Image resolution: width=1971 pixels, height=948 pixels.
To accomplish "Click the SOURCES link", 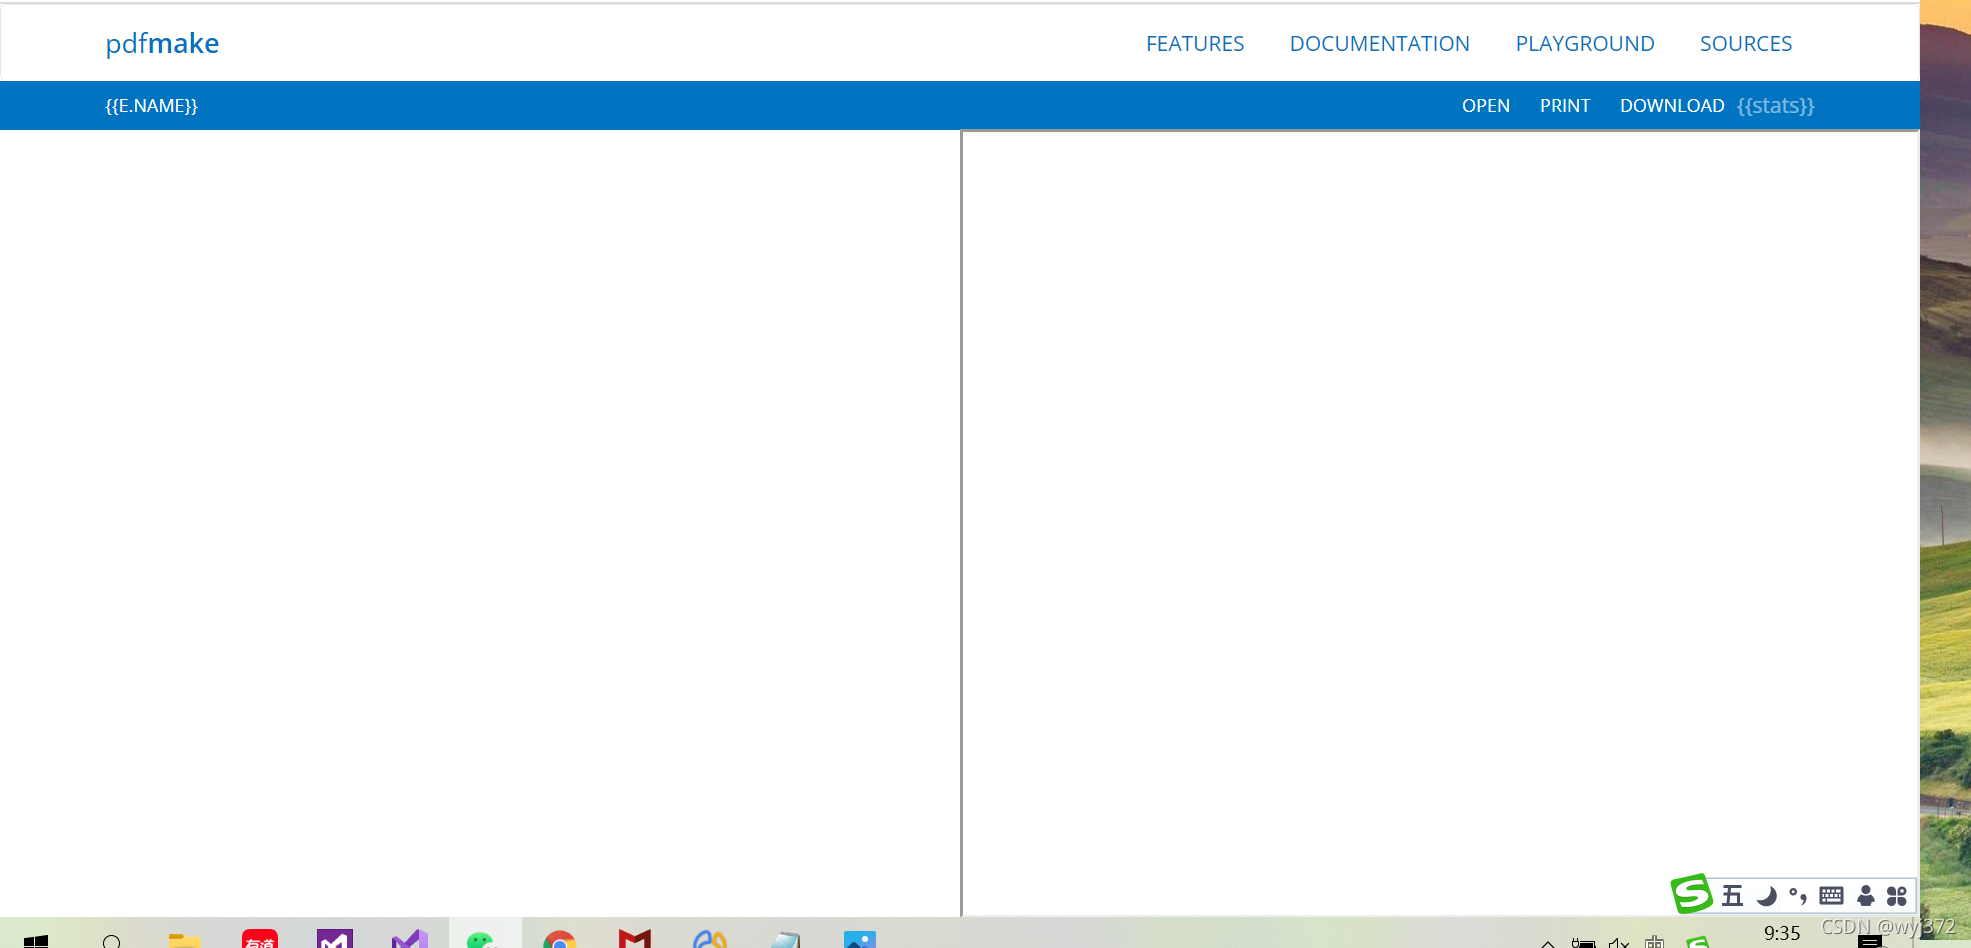I will tap(1745, 43).
